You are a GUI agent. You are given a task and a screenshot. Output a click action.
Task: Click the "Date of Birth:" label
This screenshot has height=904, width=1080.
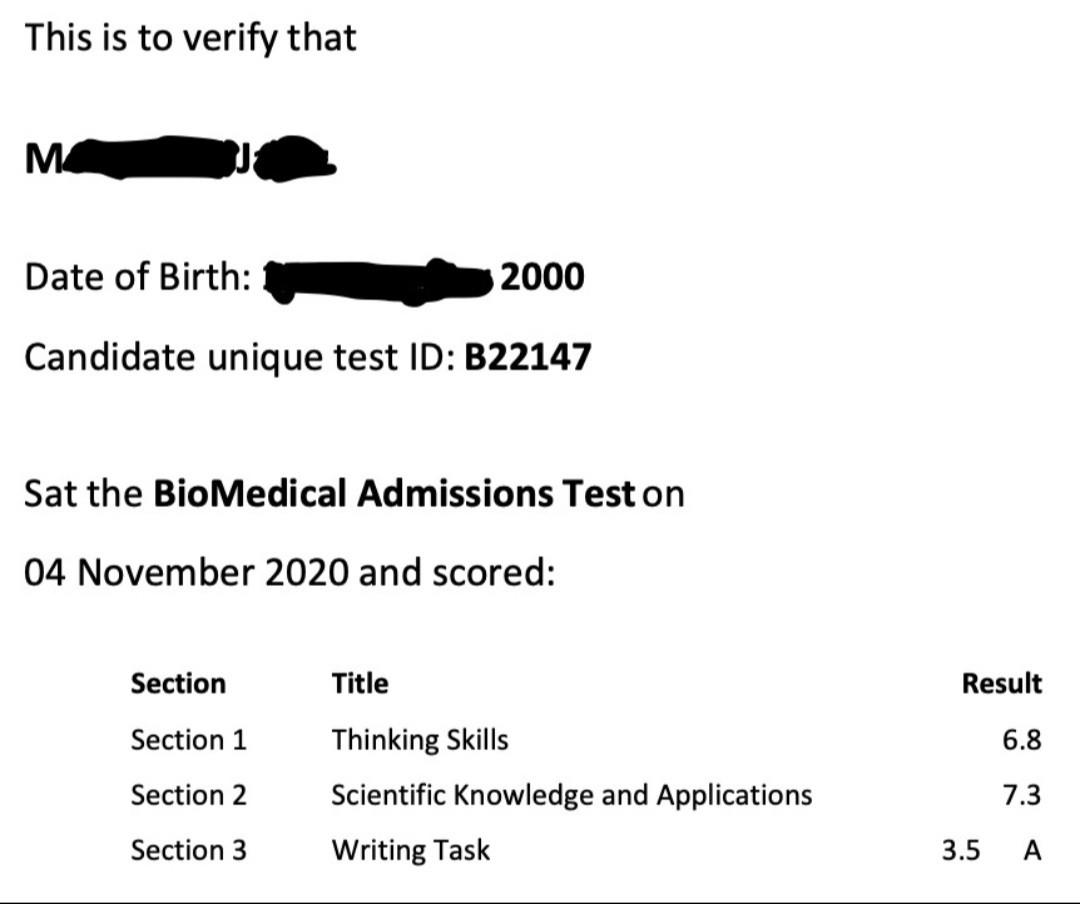(x=138, y=277)
